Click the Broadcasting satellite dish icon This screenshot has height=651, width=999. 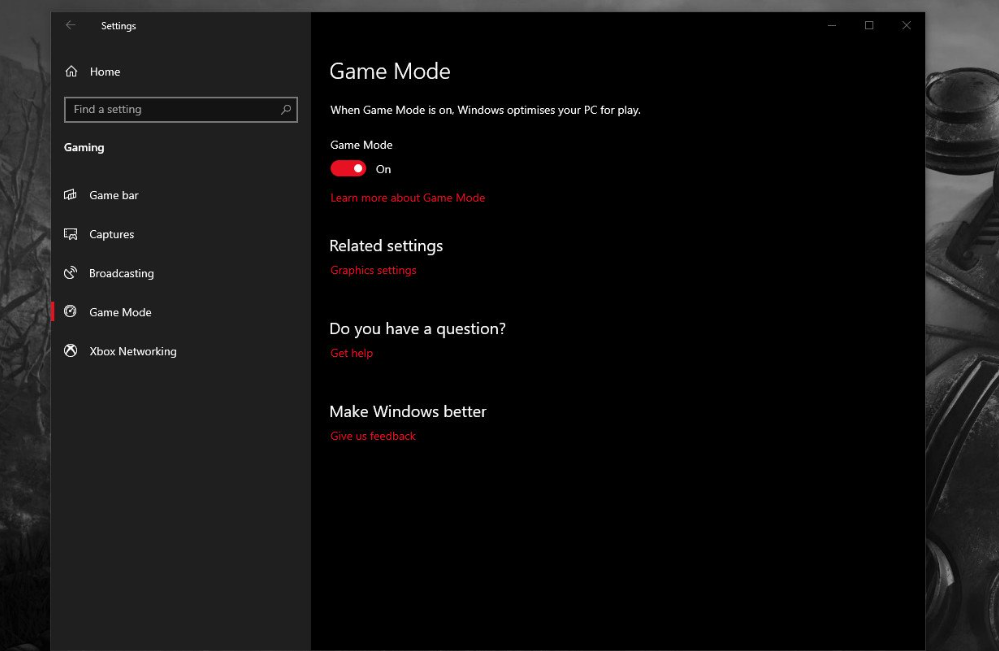(x=71, y=273)
